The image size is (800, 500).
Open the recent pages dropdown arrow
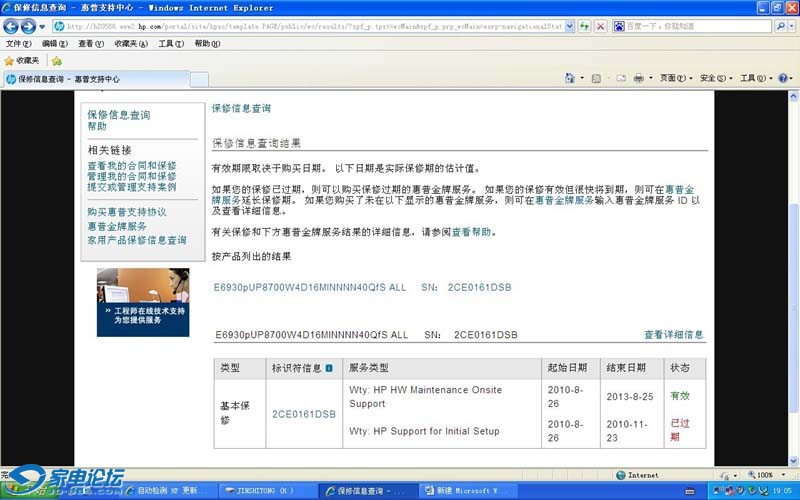pos(42,27)
